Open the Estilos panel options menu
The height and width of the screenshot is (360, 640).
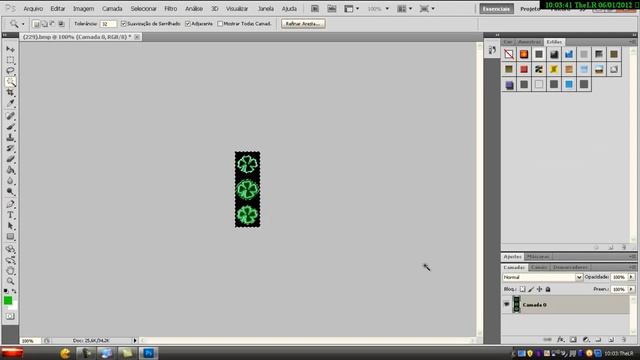632,42
